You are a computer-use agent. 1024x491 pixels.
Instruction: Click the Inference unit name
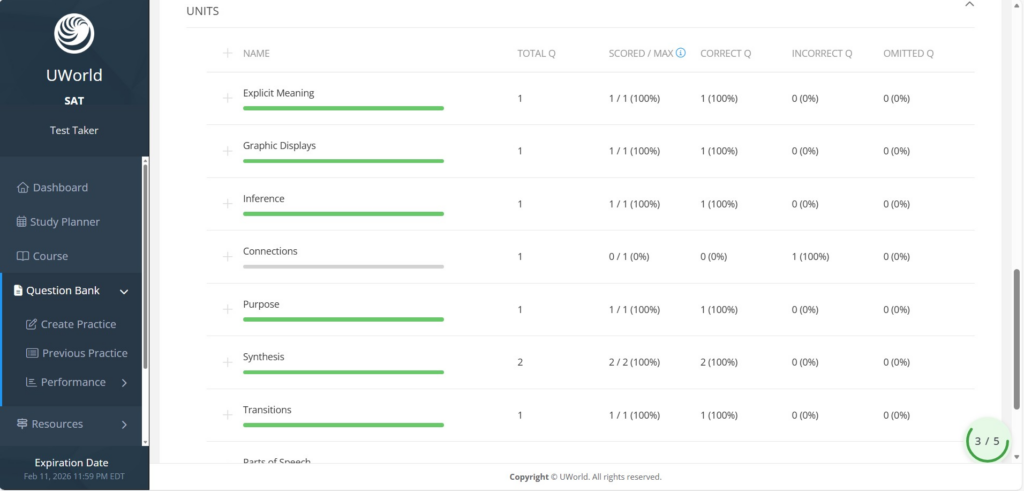pos(263,198)
